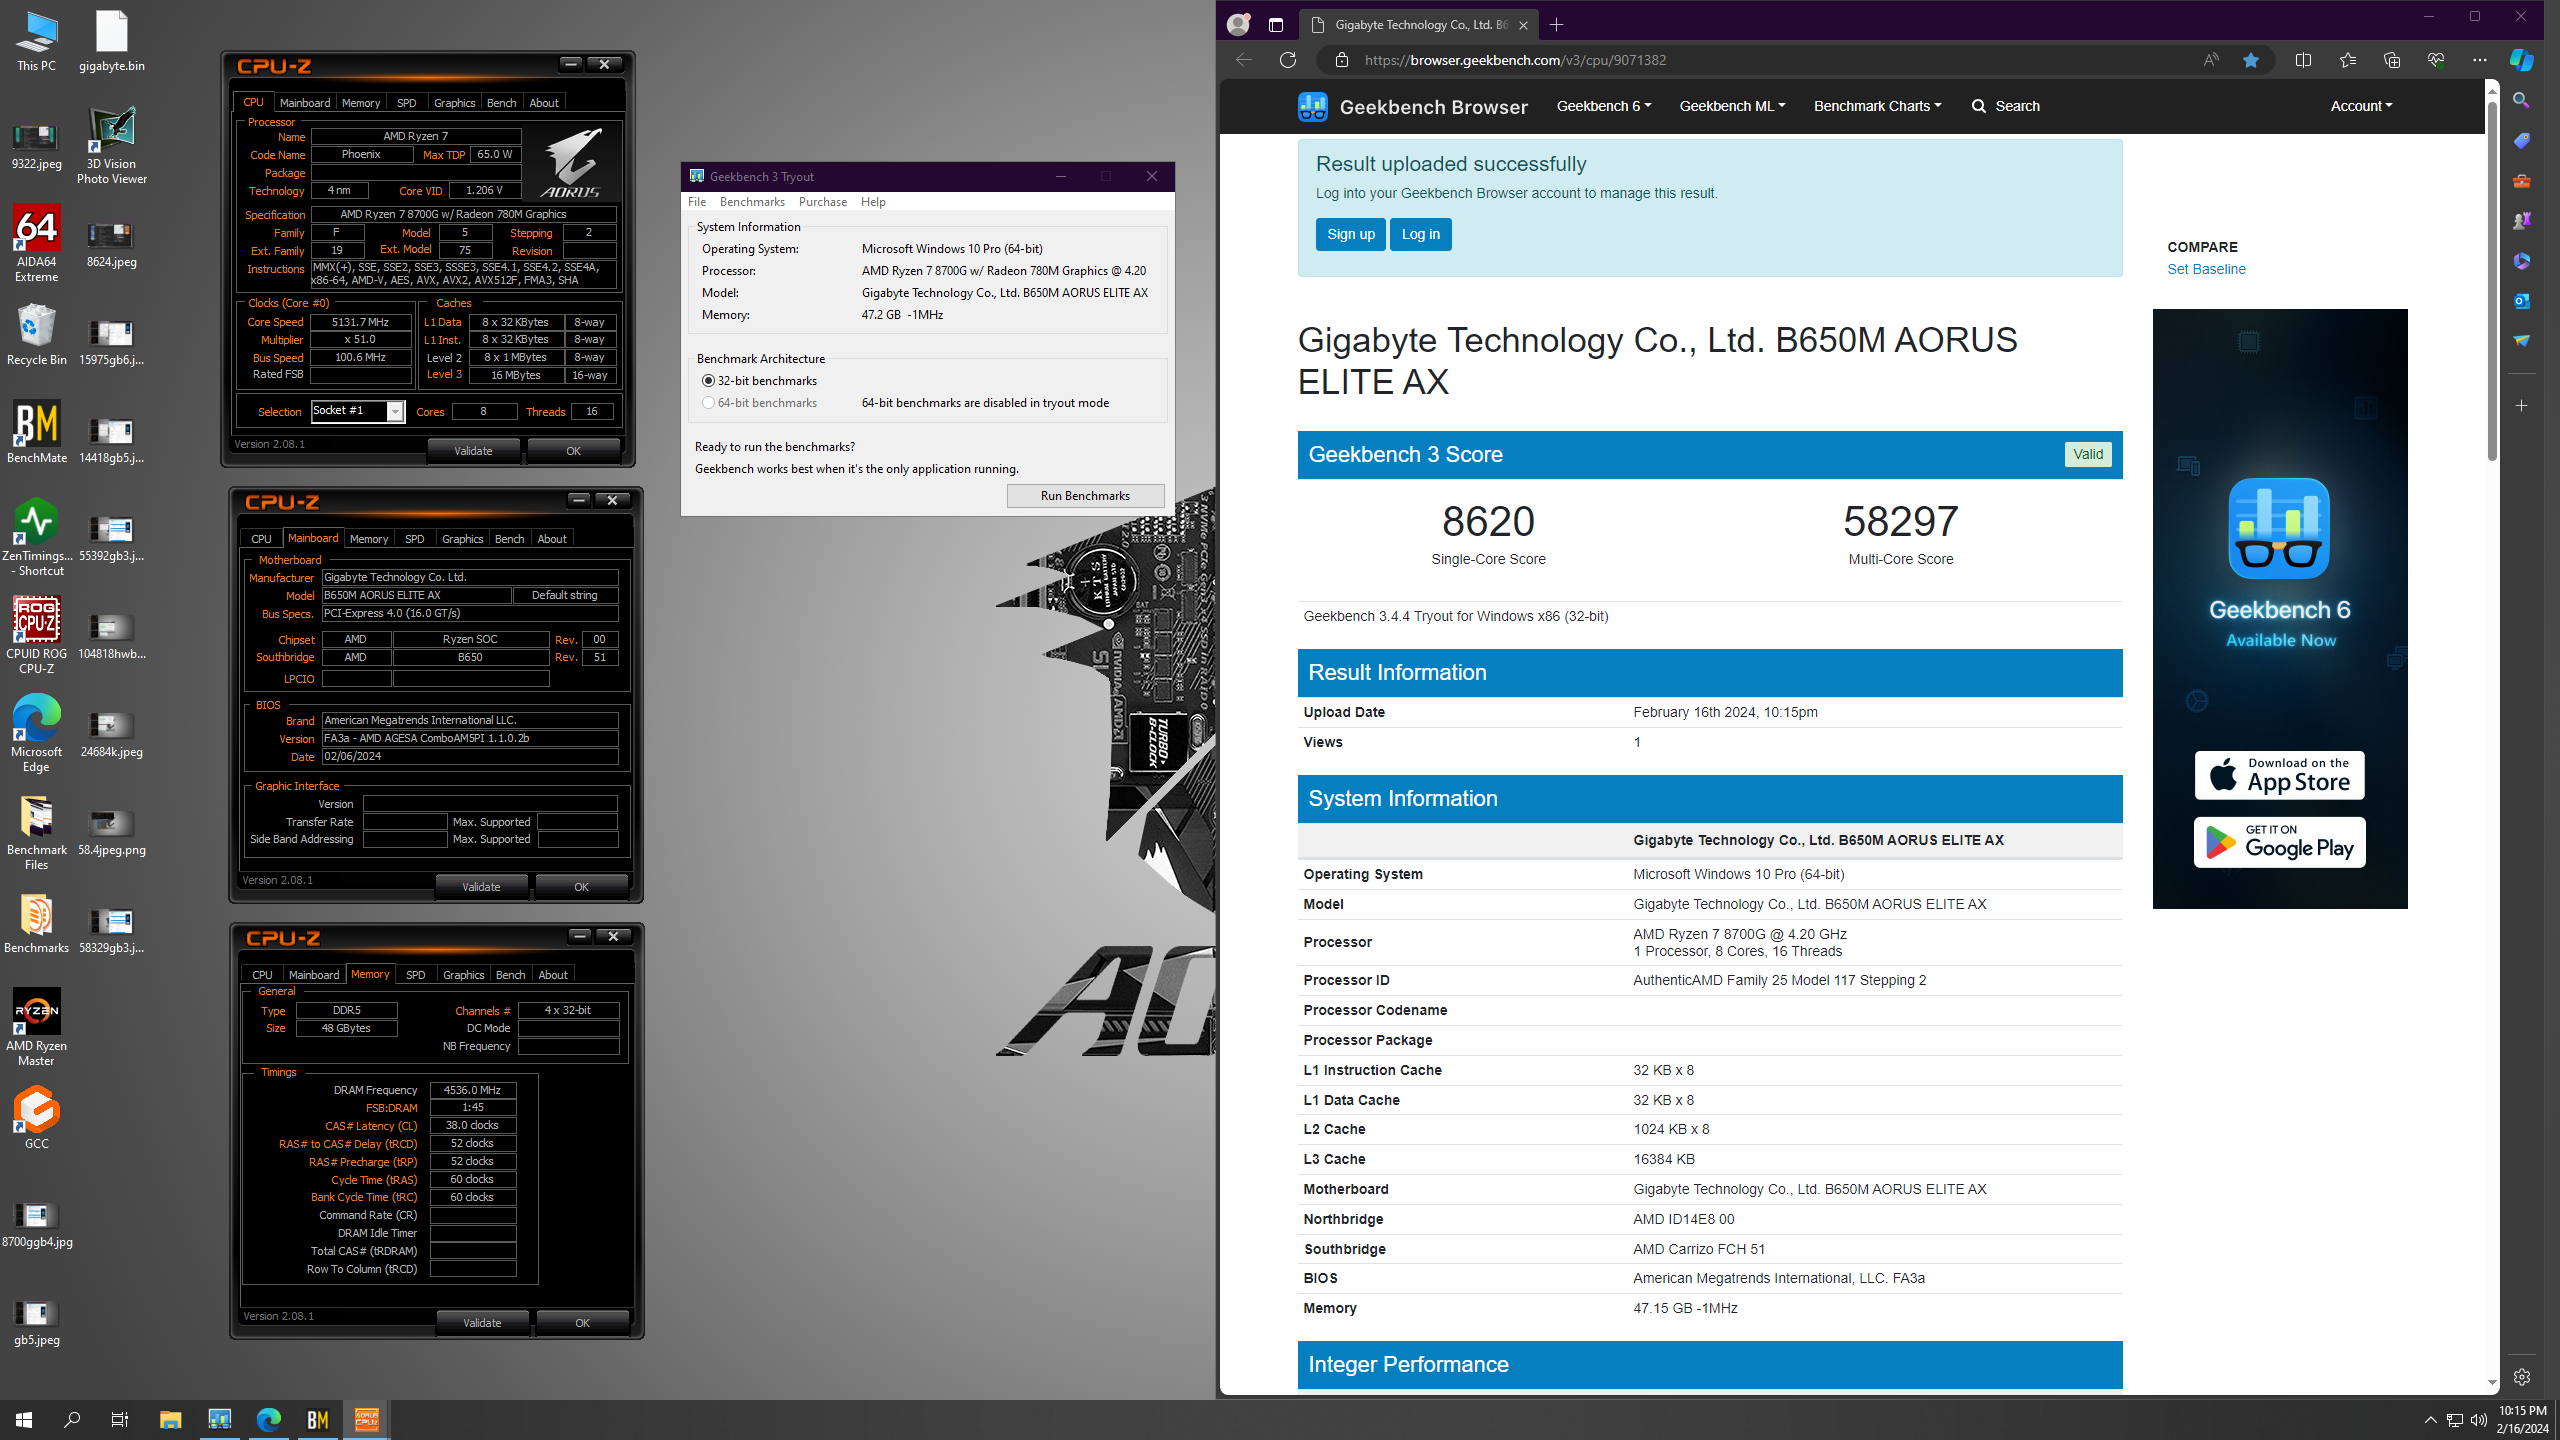Image resolution: width=2560 pixels, height=1440 pixels.
Task: Open Edge profile avatar icon
Action: (x=1238, y=25)
